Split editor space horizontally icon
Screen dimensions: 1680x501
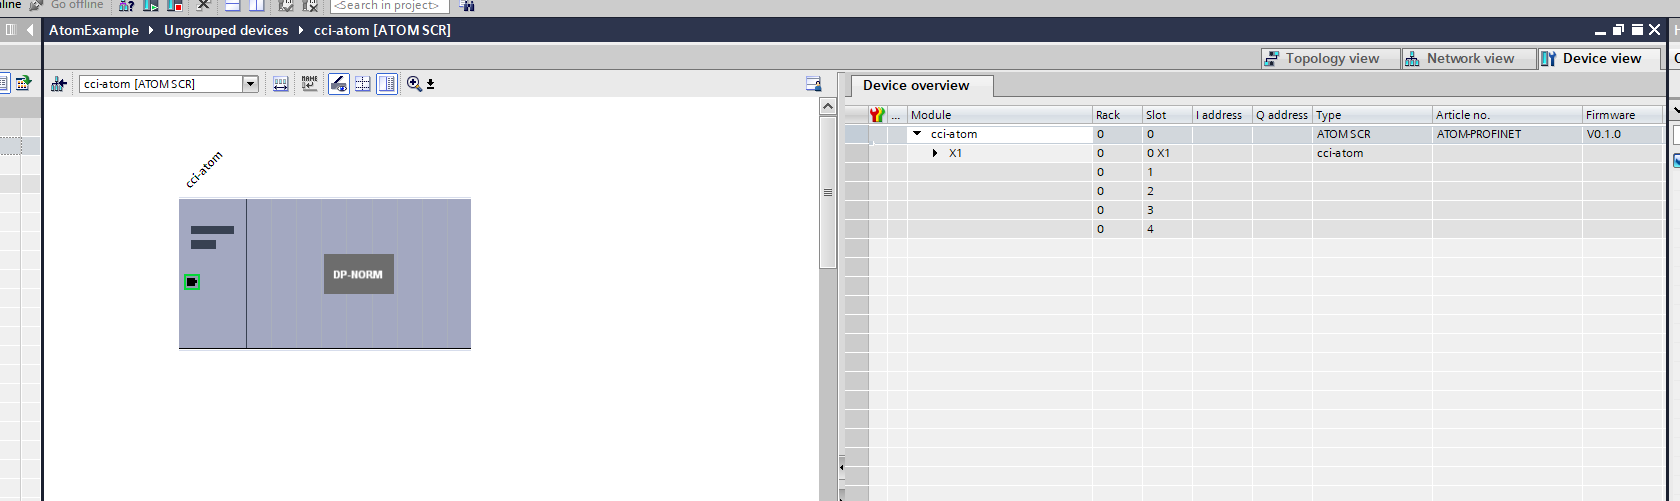click(x=232, y=5)
